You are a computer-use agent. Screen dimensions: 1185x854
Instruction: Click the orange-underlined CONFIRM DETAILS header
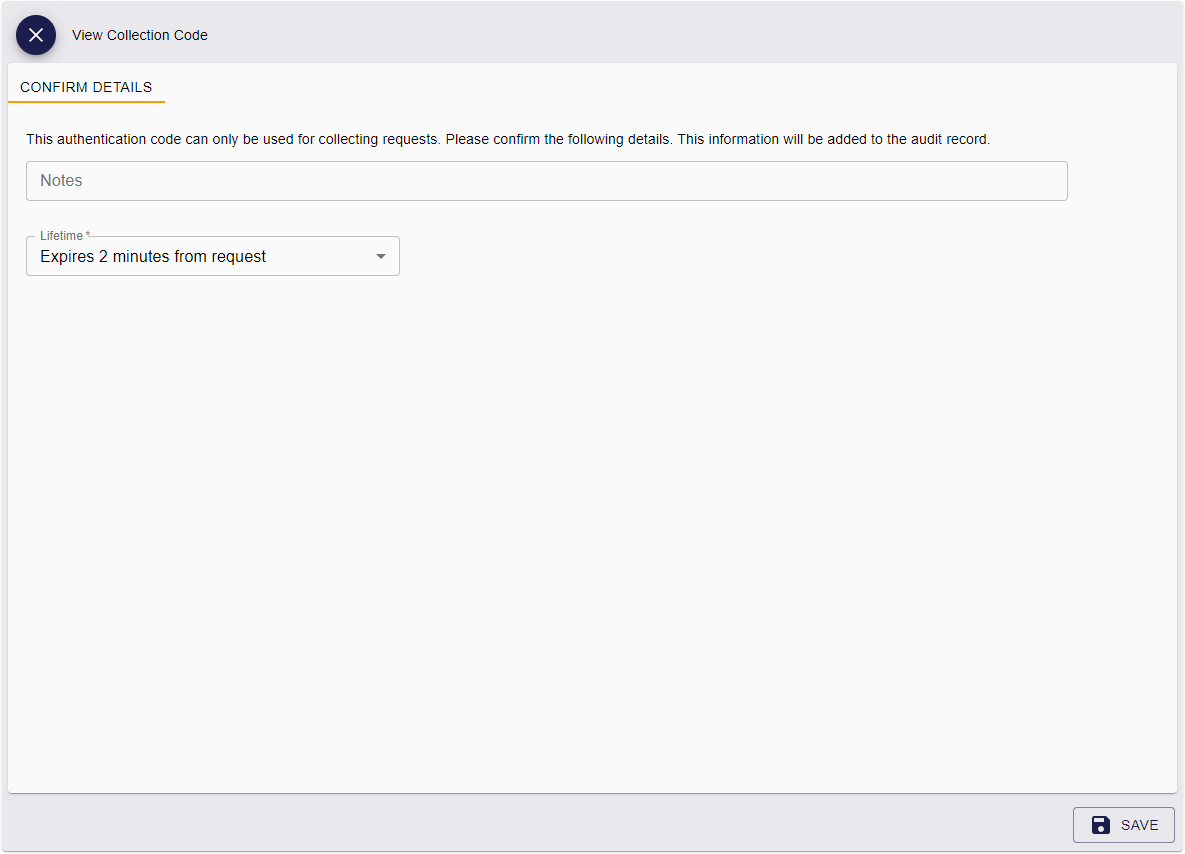[86, 88]
